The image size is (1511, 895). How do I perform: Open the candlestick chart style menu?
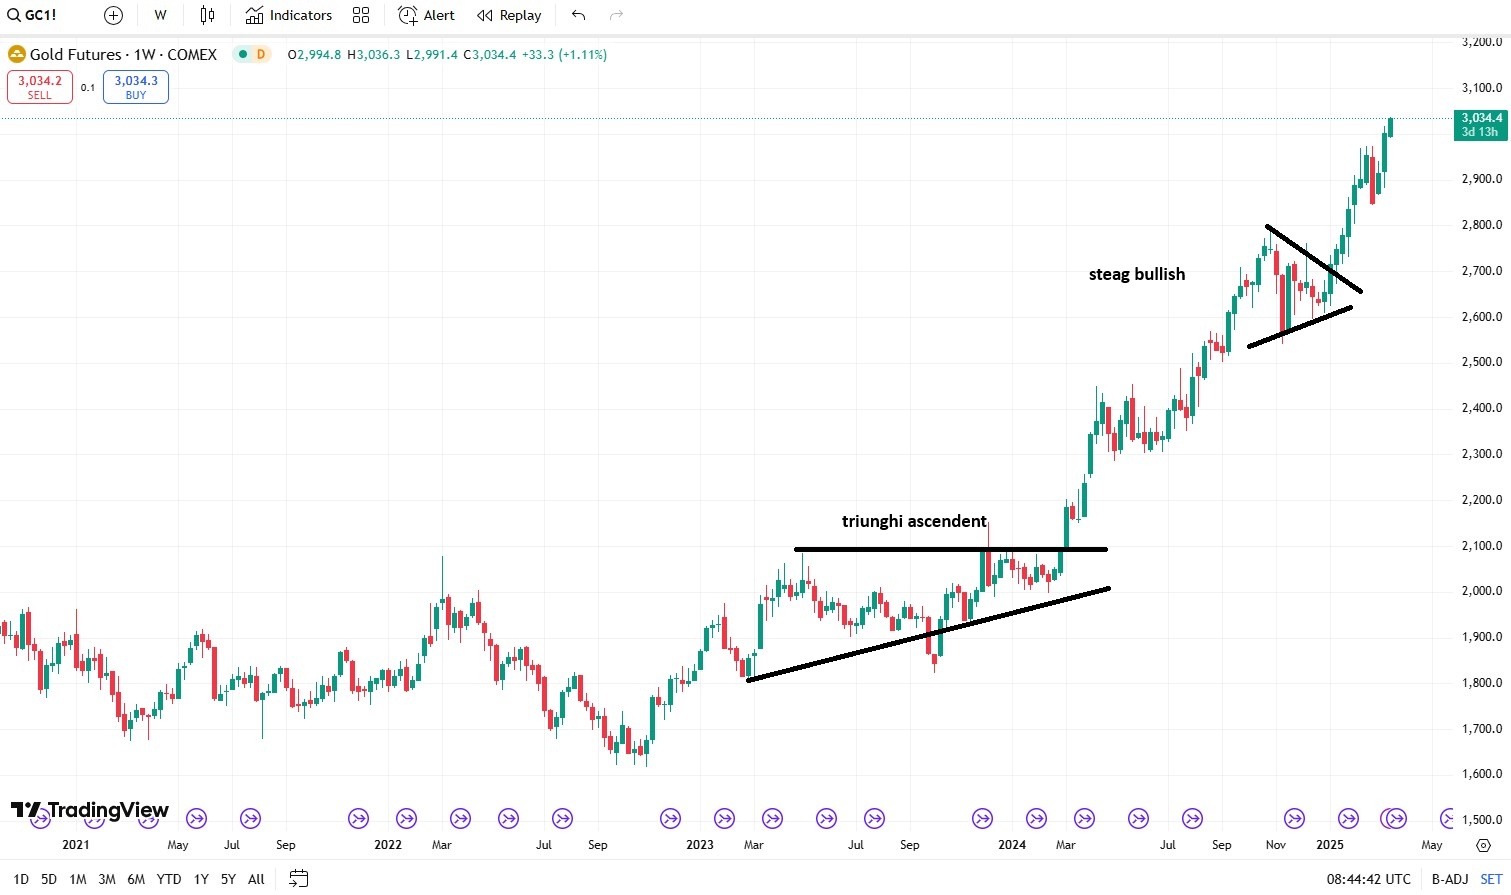(207, 15)
